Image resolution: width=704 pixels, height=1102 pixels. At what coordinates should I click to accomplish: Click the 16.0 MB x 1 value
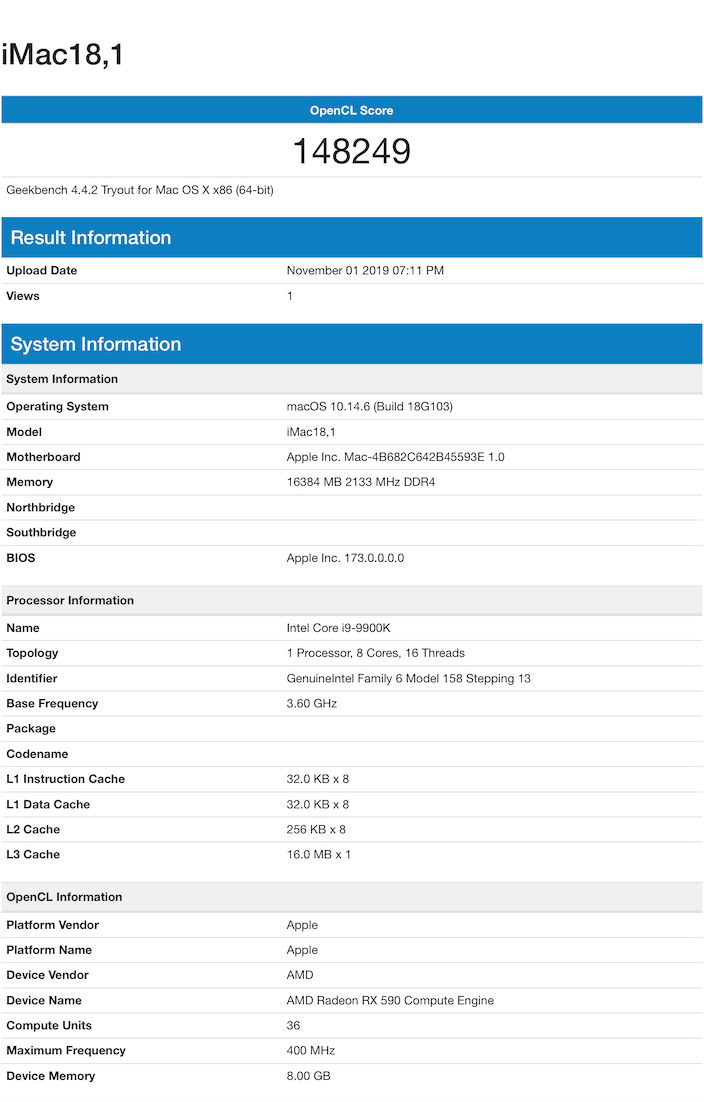coord(318,855)
